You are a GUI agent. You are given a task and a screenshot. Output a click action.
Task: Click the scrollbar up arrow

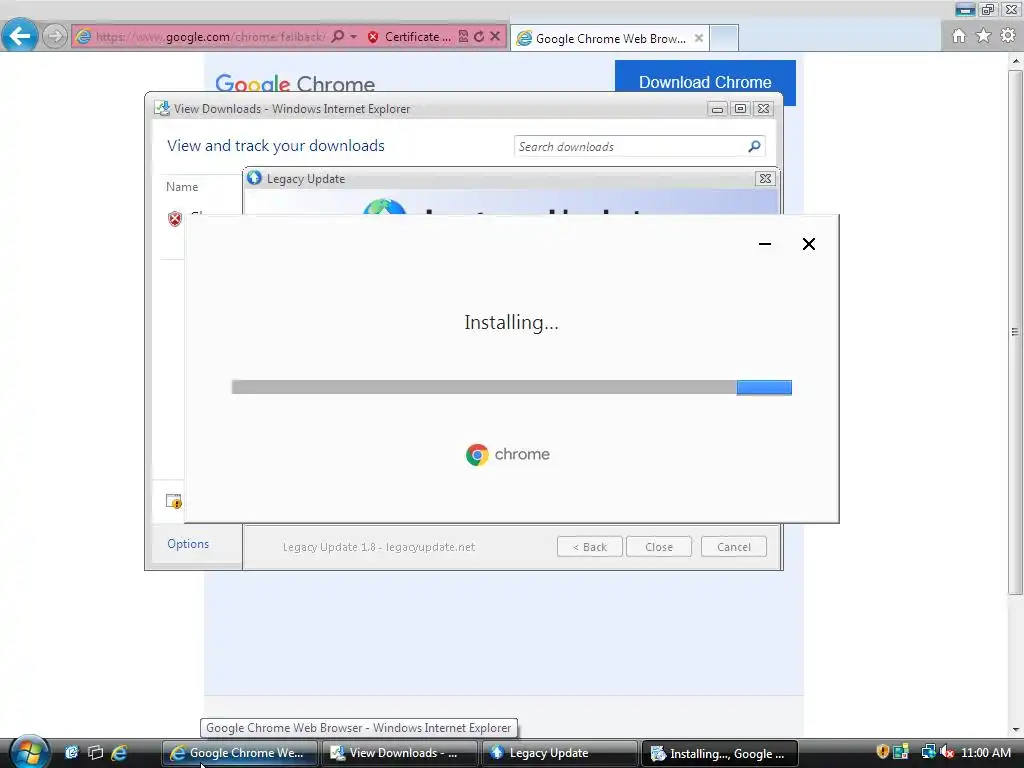[1016, 61]
